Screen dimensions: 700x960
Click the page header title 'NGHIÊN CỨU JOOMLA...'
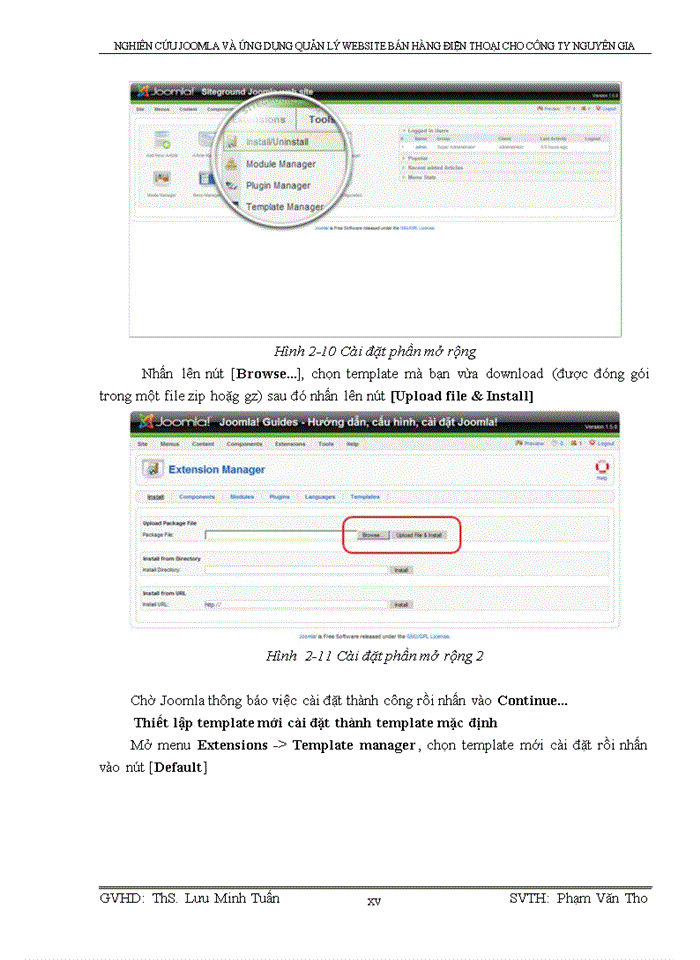[374, 46]
